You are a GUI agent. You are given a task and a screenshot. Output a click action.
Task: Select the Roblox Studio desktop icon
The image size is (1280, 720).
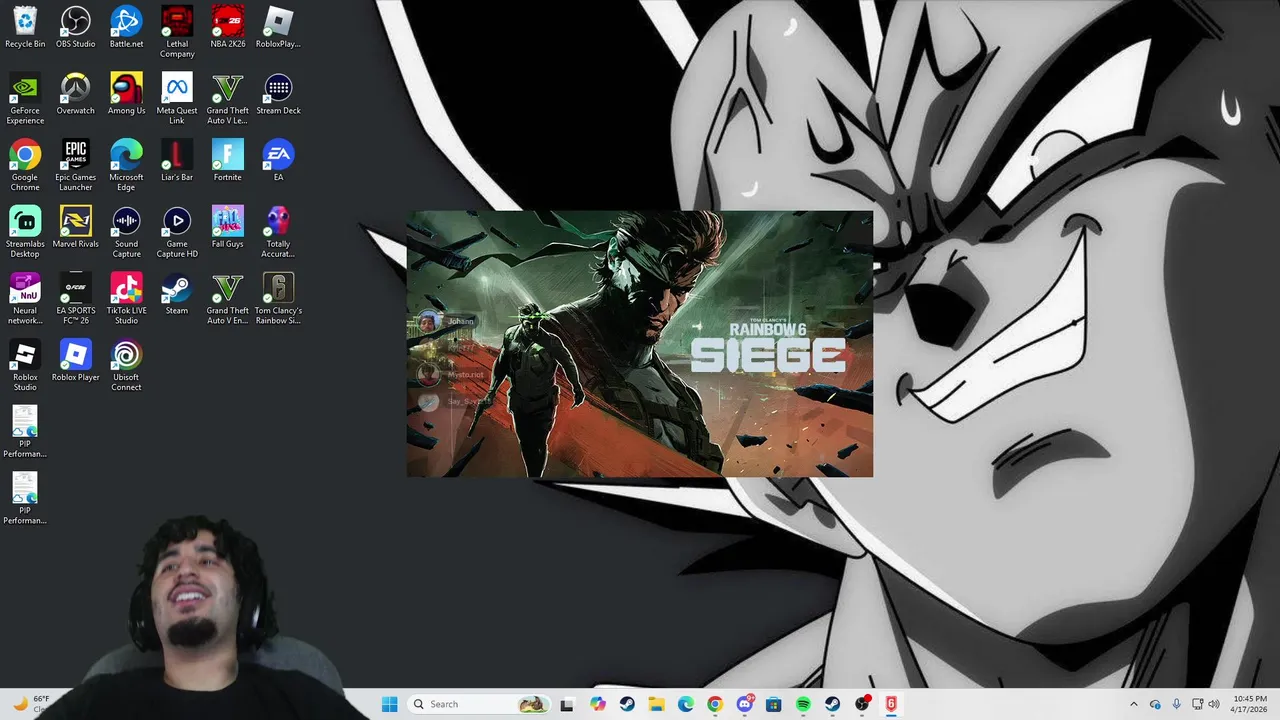pyautogui.click(x=25, y=366)
